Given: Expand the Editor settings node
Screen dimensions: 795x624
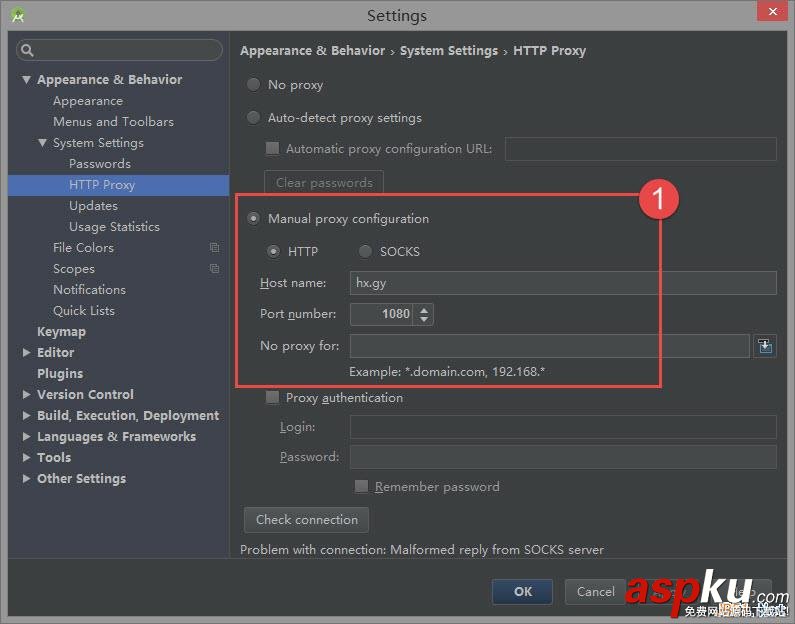Looking at the screenshot, I should point(26,352).
